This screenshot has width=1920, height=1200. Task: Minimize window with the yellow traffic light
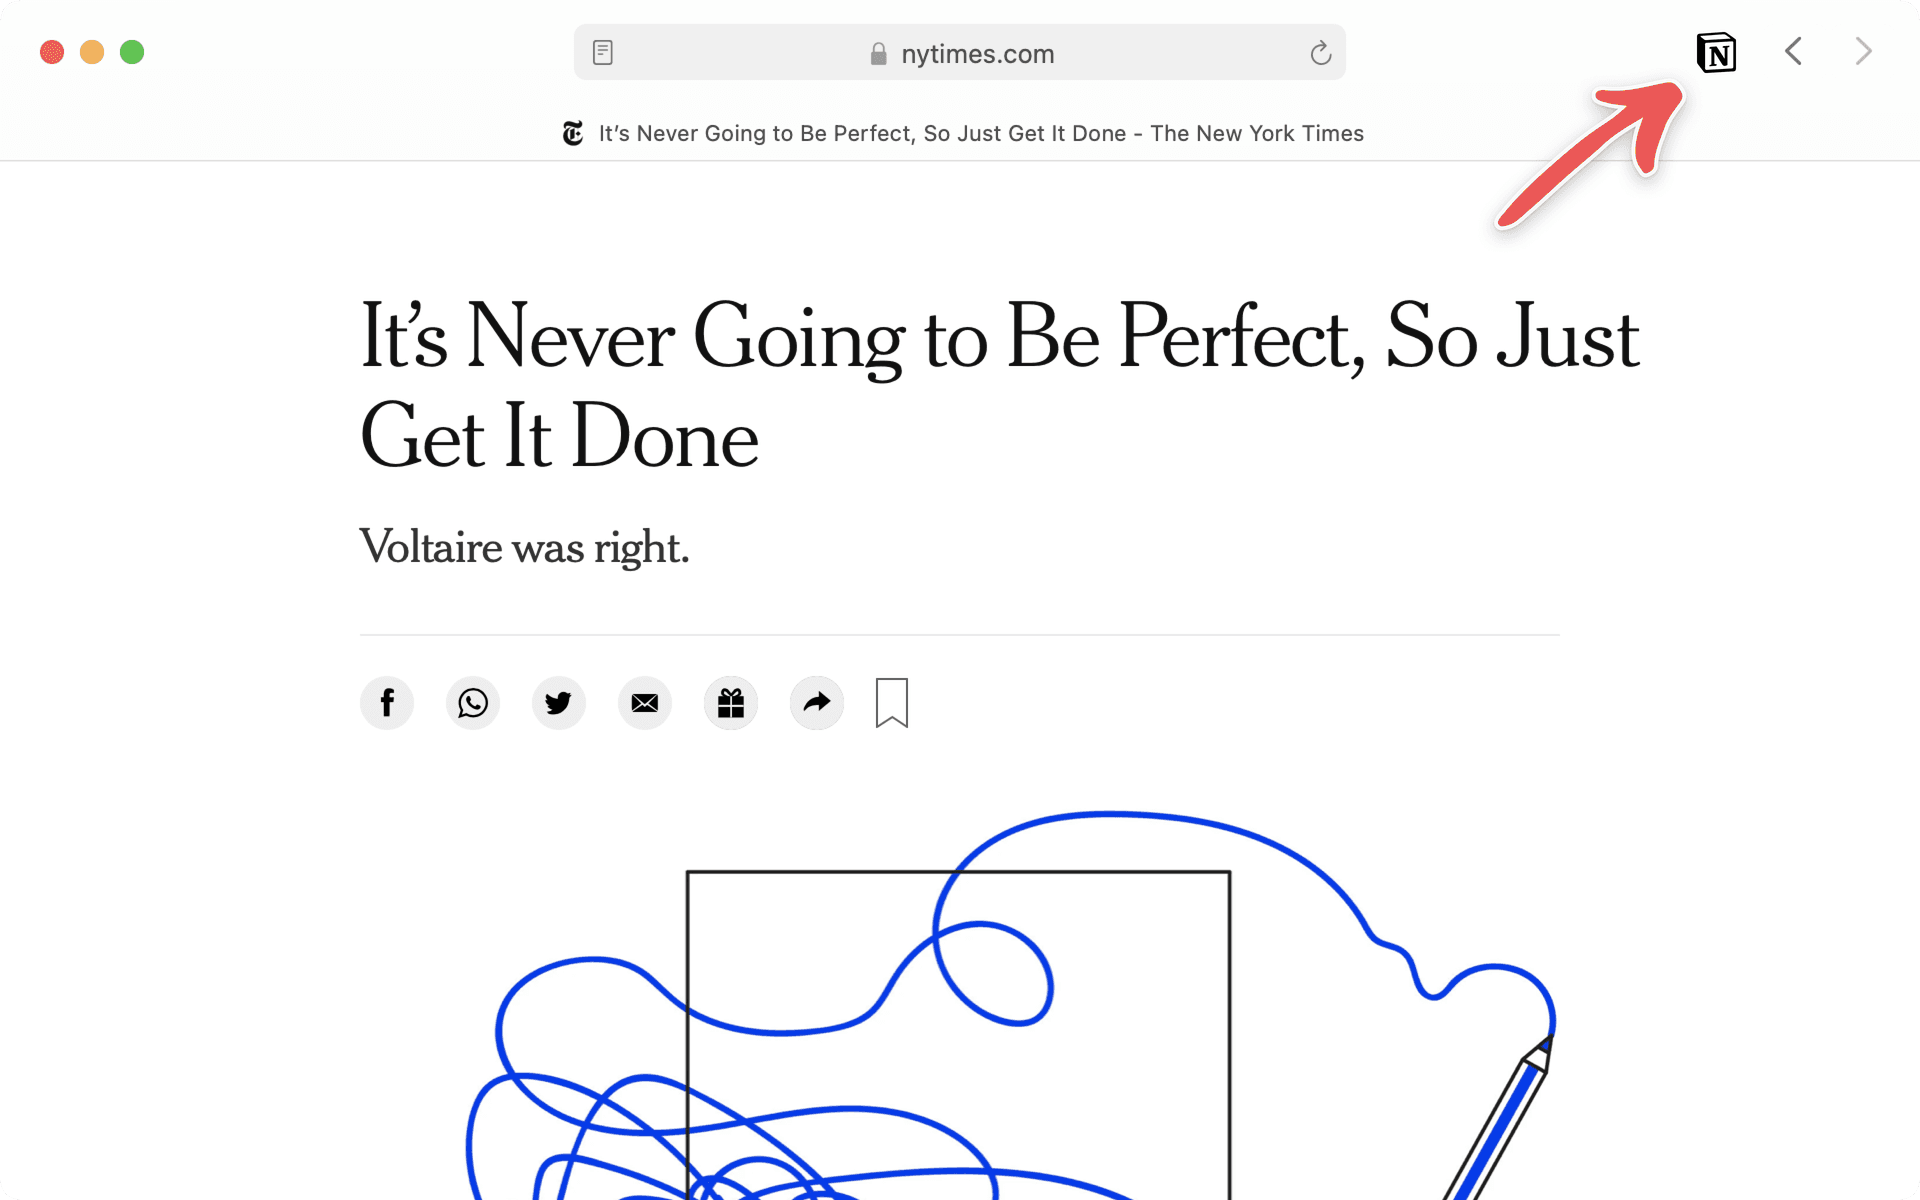pos(91,52)
